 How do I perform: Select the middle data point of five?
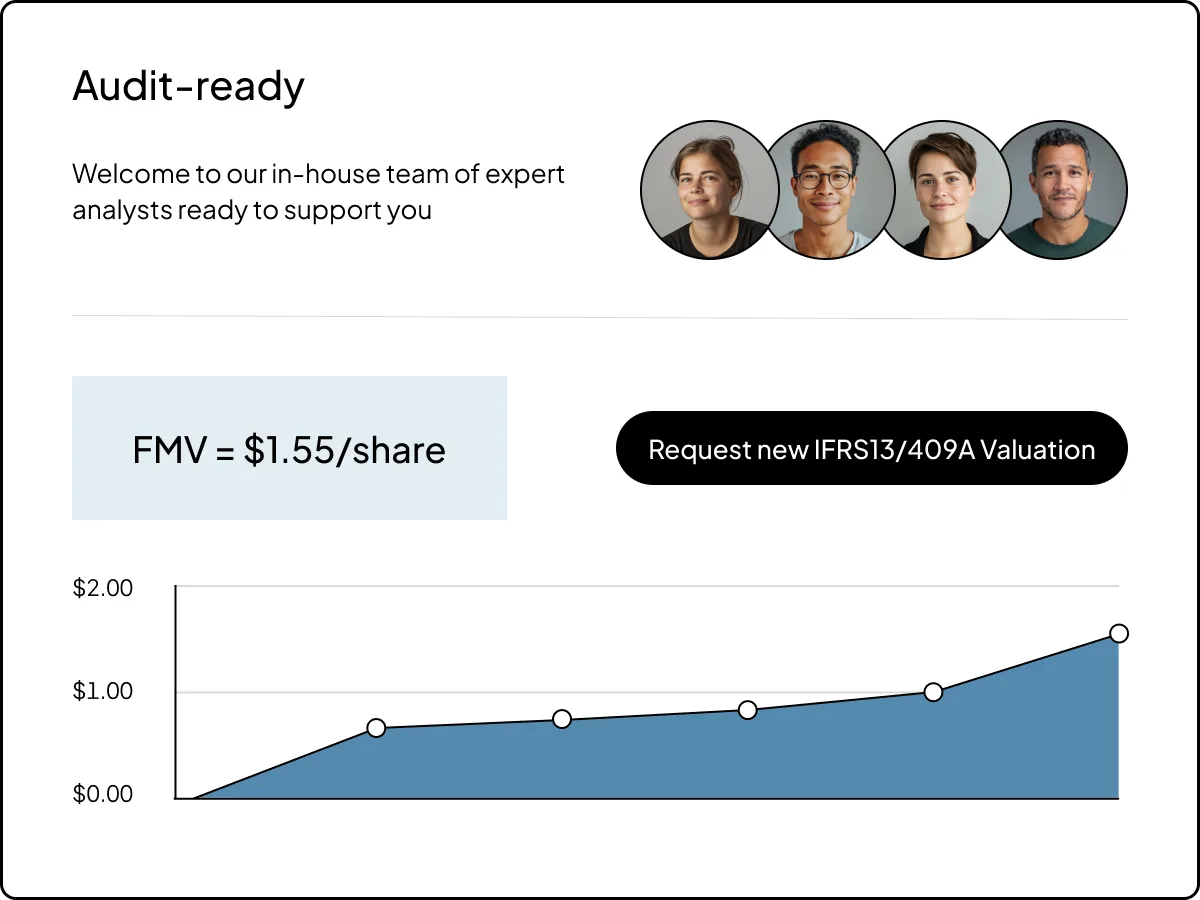748,710
